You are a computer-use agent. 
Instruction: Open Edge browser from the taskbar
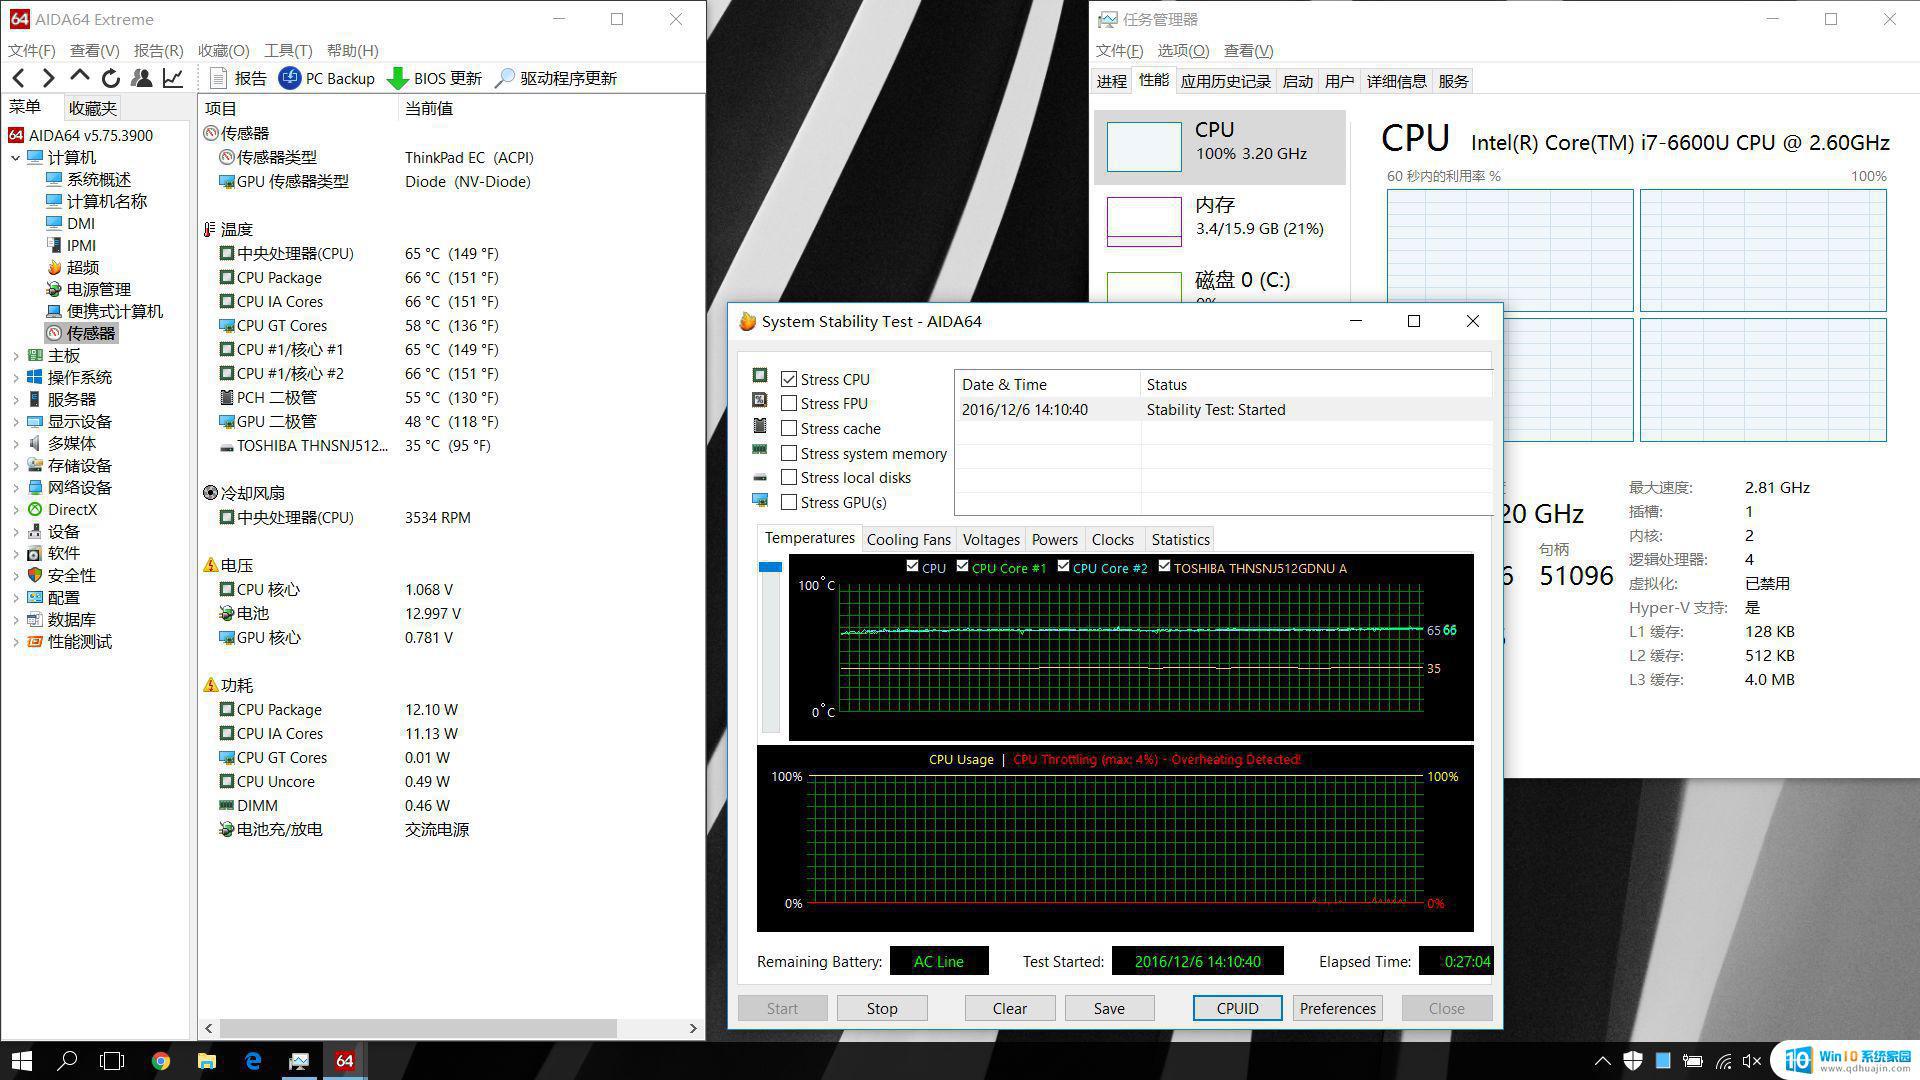pos(253,1061)
